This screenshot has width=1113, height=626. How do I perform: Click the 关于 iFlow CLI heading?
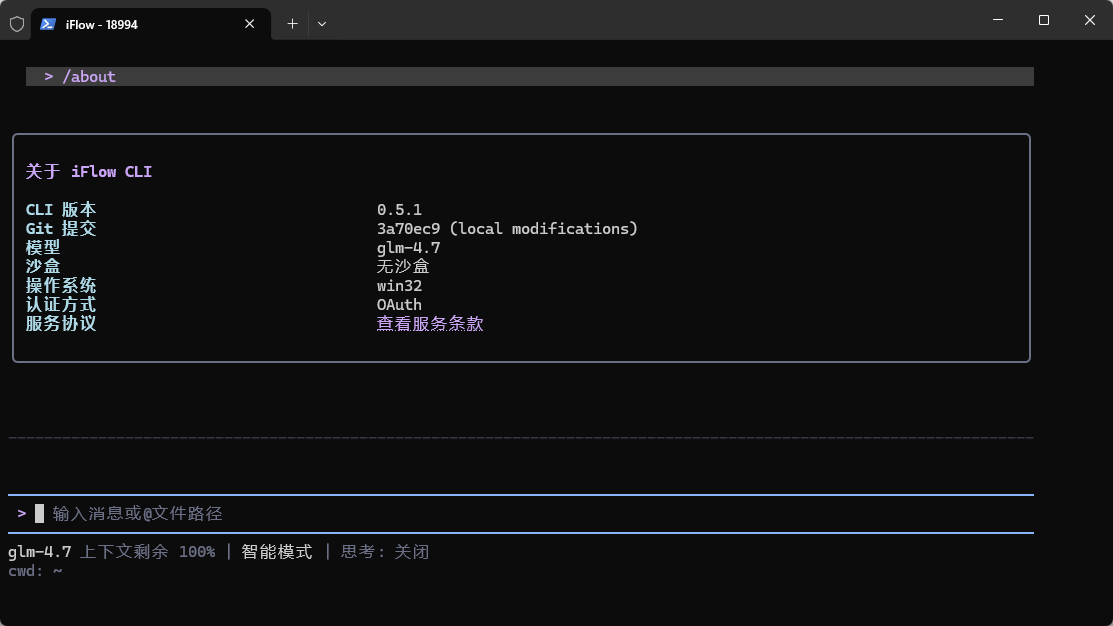coord(89,172)
